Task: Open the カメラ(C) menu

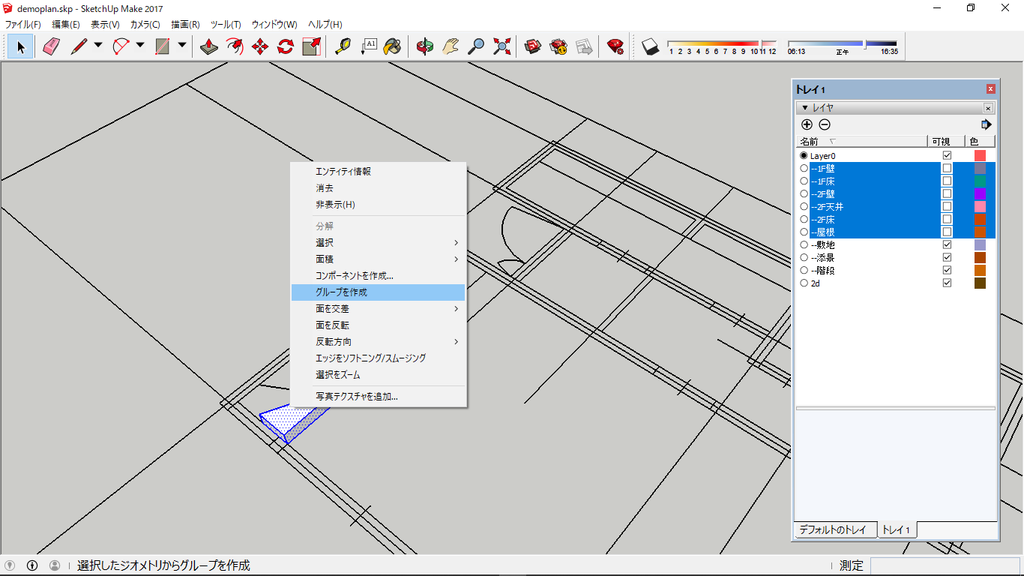Action: (x=145, y=24)
